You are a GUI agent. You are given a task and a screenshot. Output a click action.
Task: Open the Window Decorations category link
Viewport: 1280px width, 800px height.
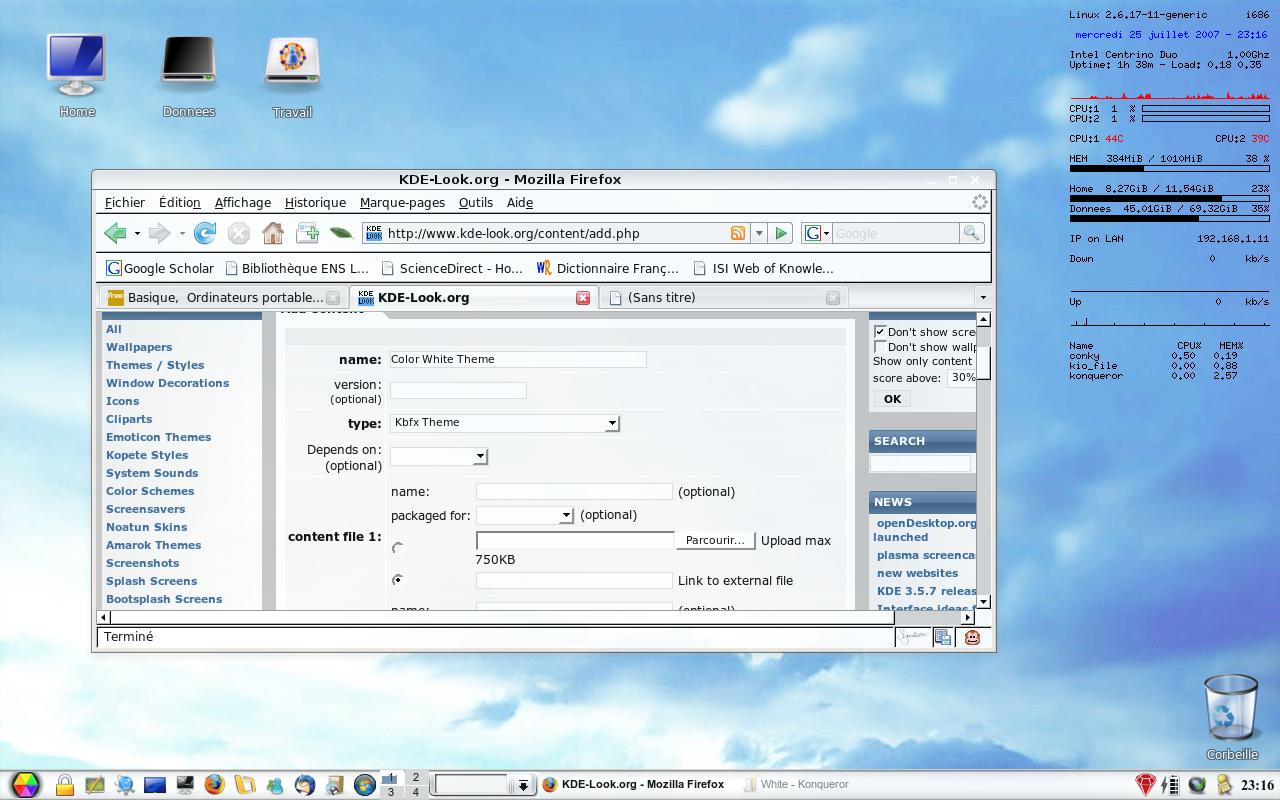tap(167, 383)
